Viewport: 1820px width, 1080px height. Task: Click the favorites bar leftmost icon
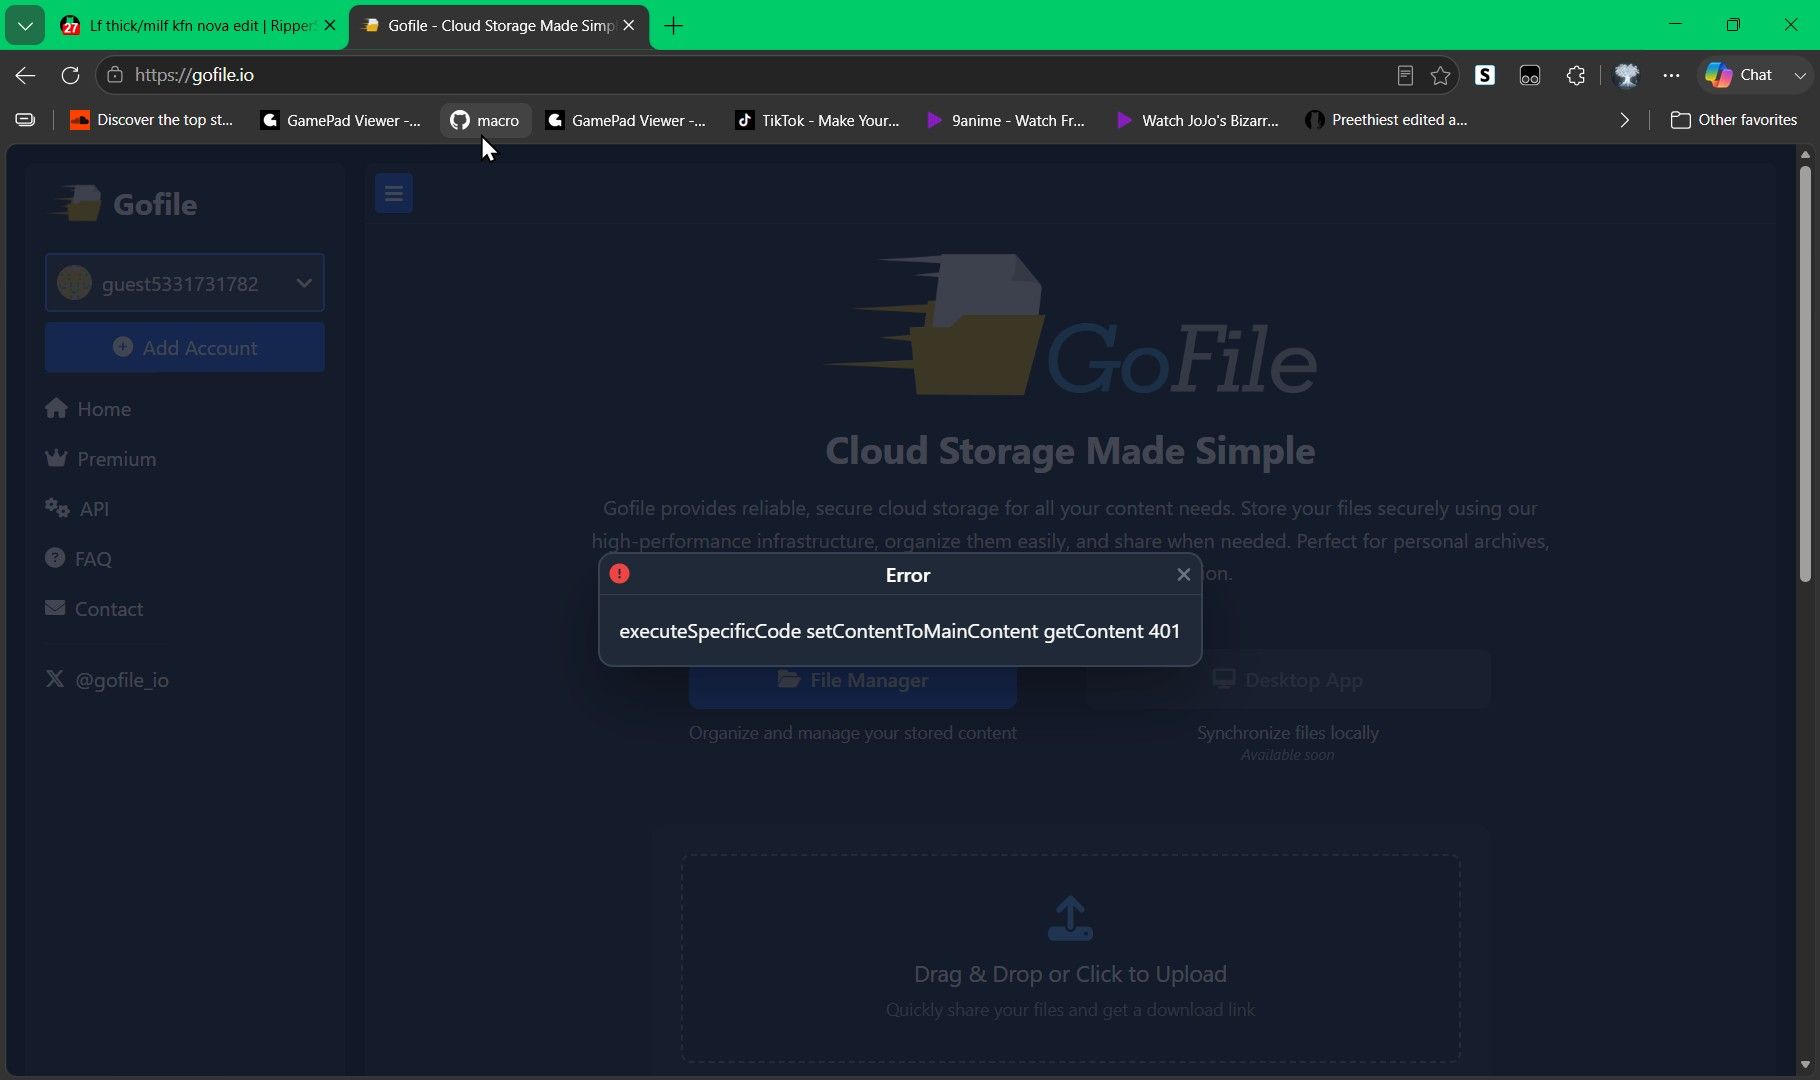coord(25,120)
